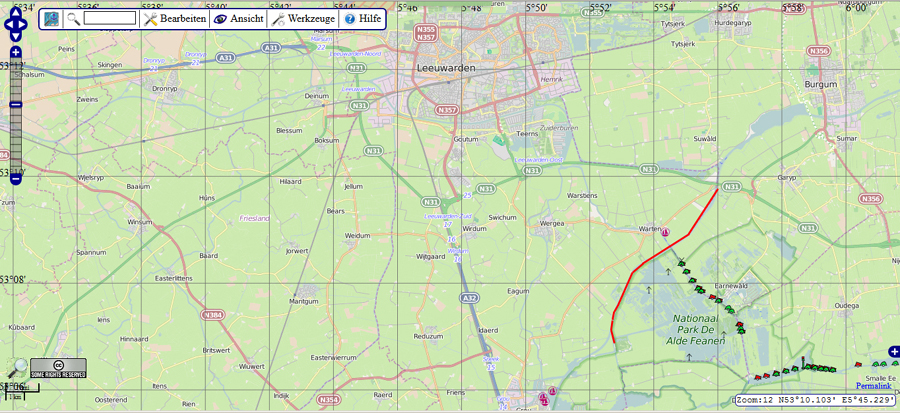Pan the map up with the arrow
Screen dimensions: 900x413
[x=16, y=10]
